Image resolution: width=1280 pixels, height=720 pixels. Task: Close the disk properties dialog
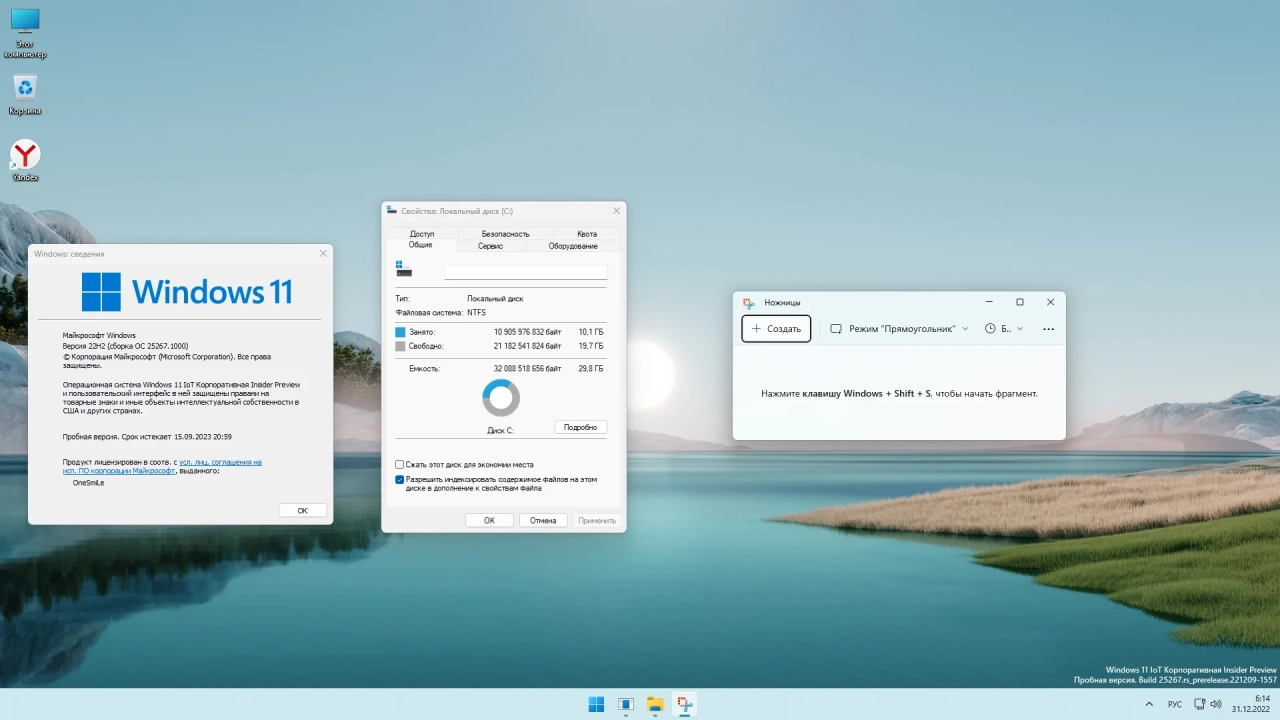point(617,211)
